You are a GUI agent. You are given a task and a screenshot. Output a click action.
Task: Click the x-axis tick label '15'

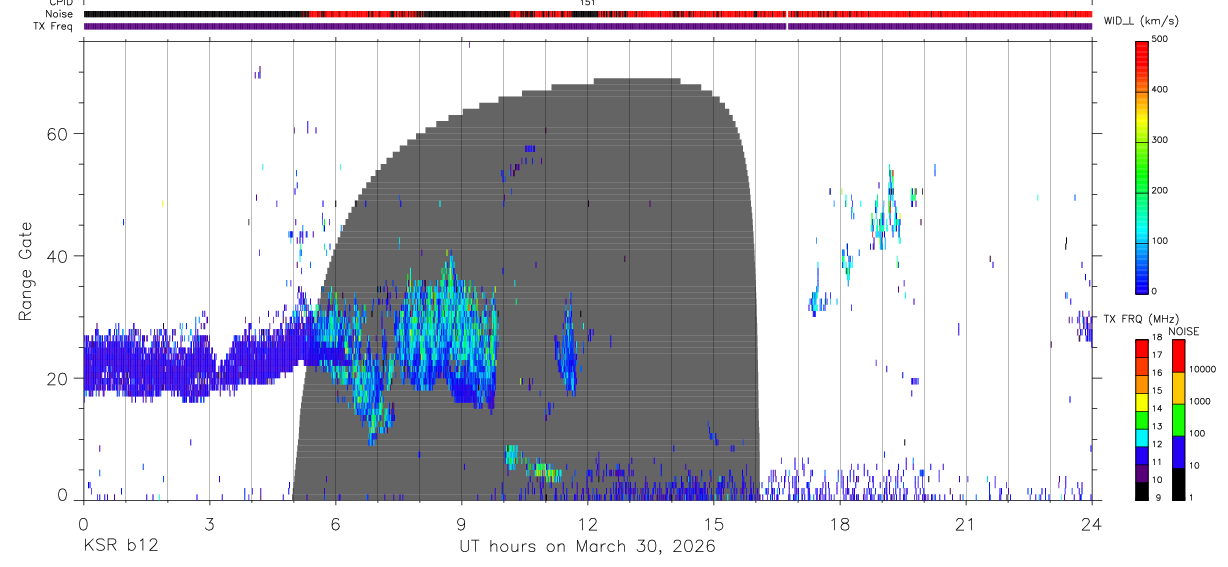click(x=714, y=523)
